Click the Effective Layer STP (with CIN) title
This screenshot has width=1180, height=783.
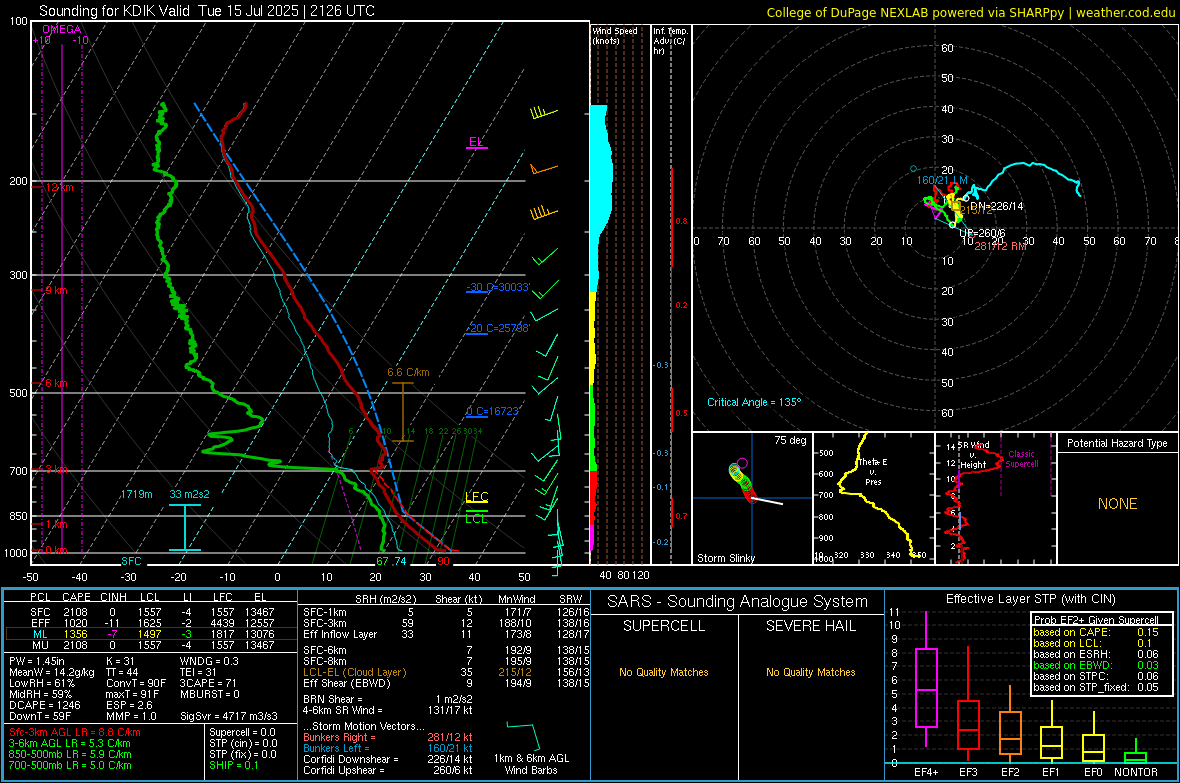point(1031,599)
